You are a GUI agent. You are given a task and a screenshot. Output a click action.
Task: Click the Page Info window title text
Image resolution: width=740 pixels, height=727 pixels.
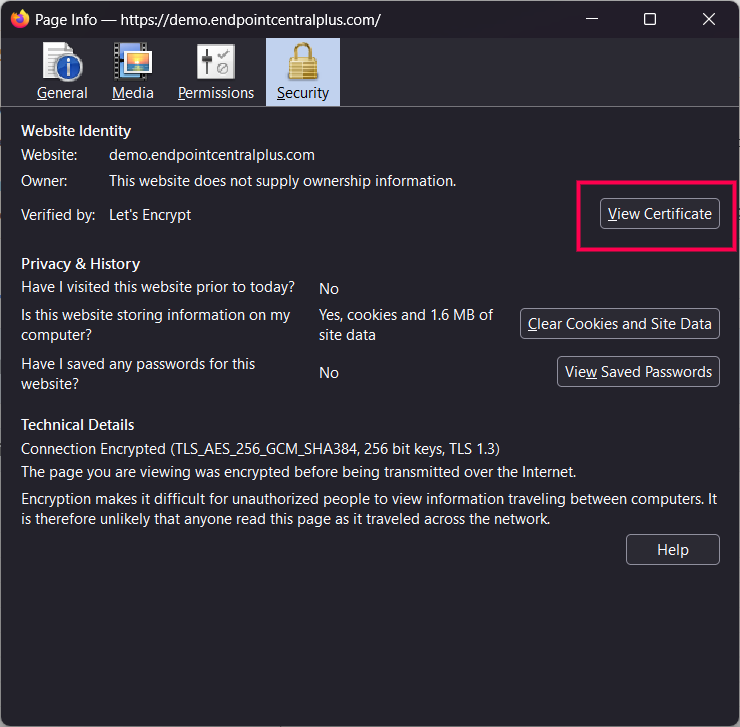pyautogui.click(x=208, y=20)
